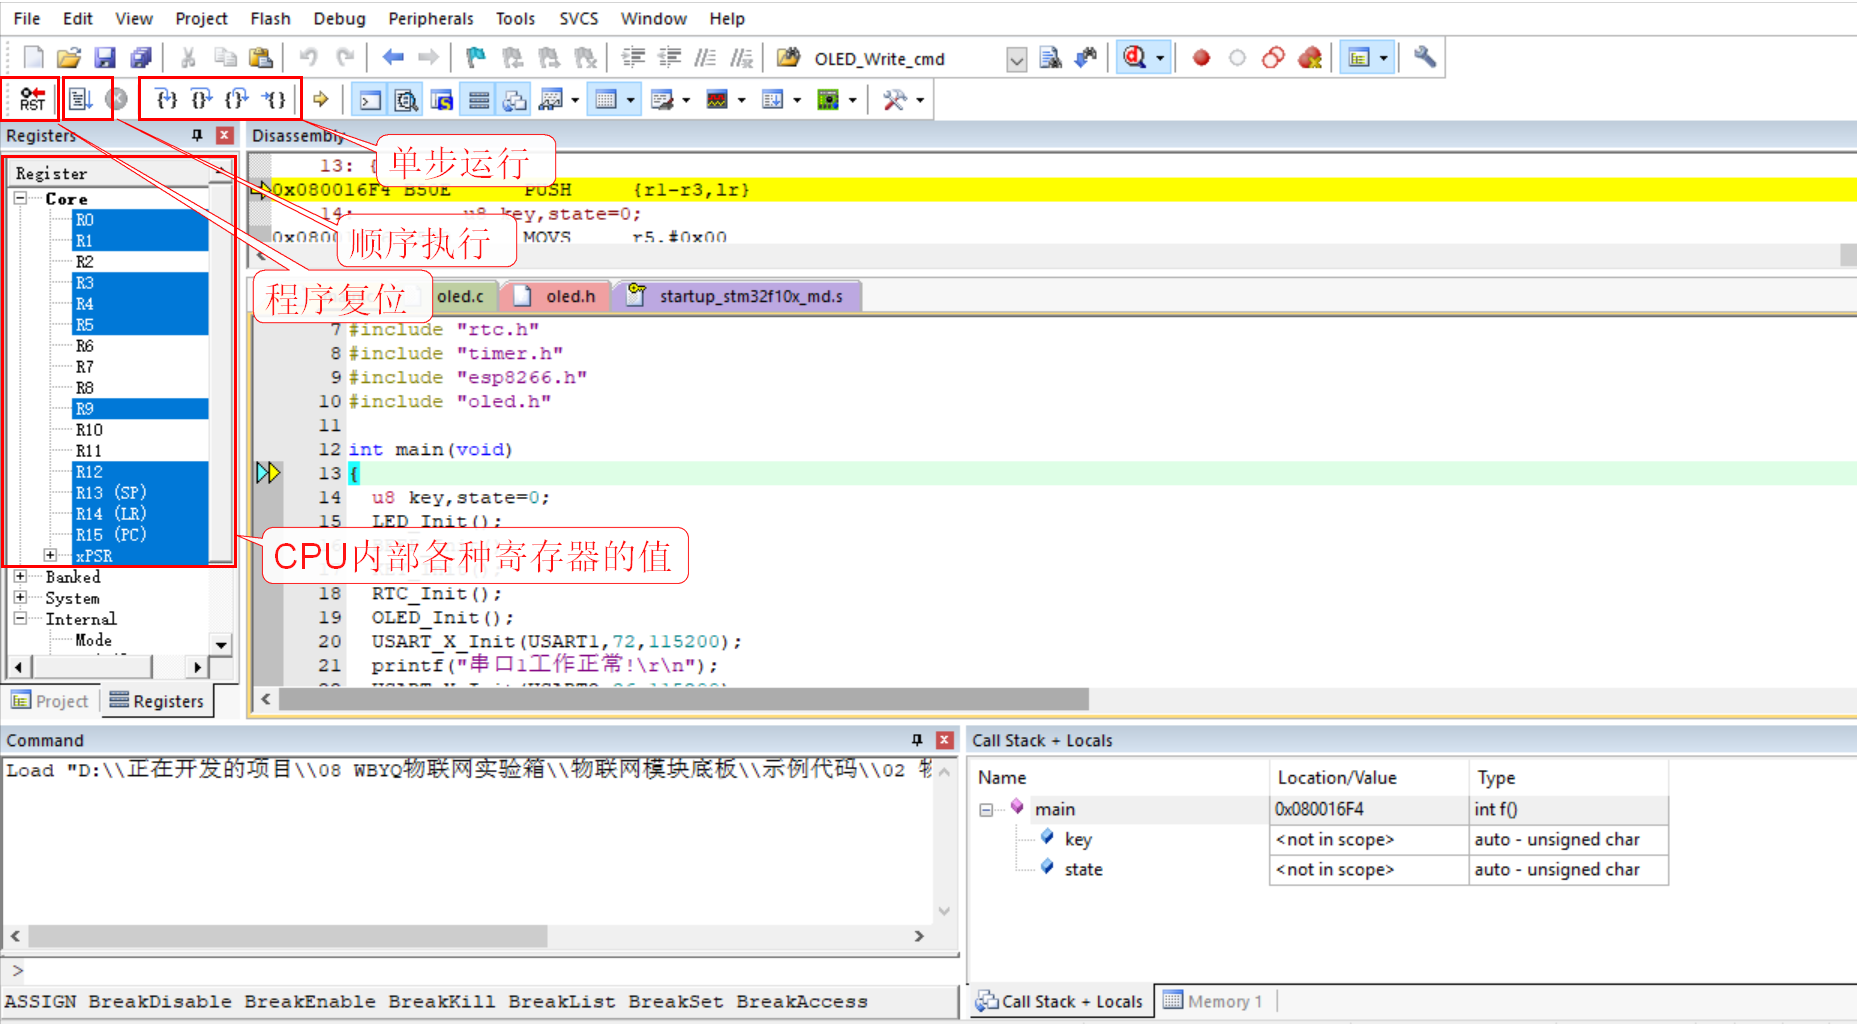1857x1024 pixels.
Task: Click the Kill All Breakpoints icon
Action: click(1309, 58)
